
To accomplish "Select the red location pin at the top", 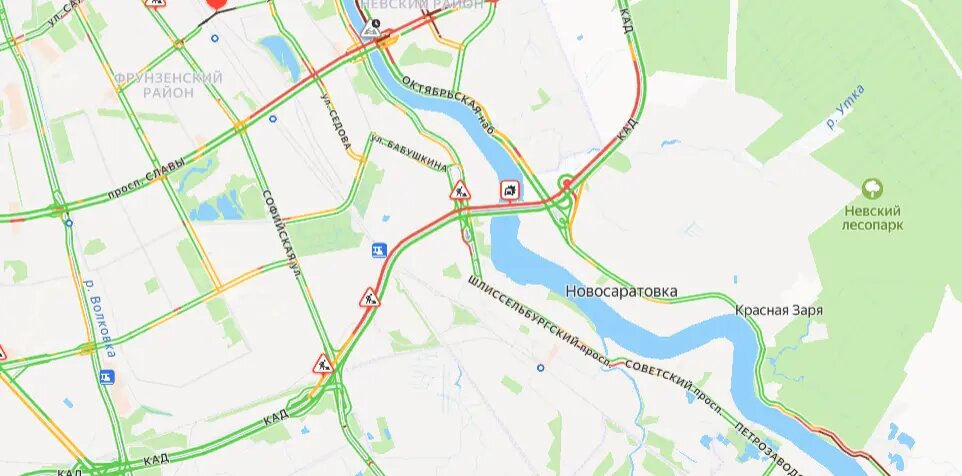I will click(x=216, y=2).
